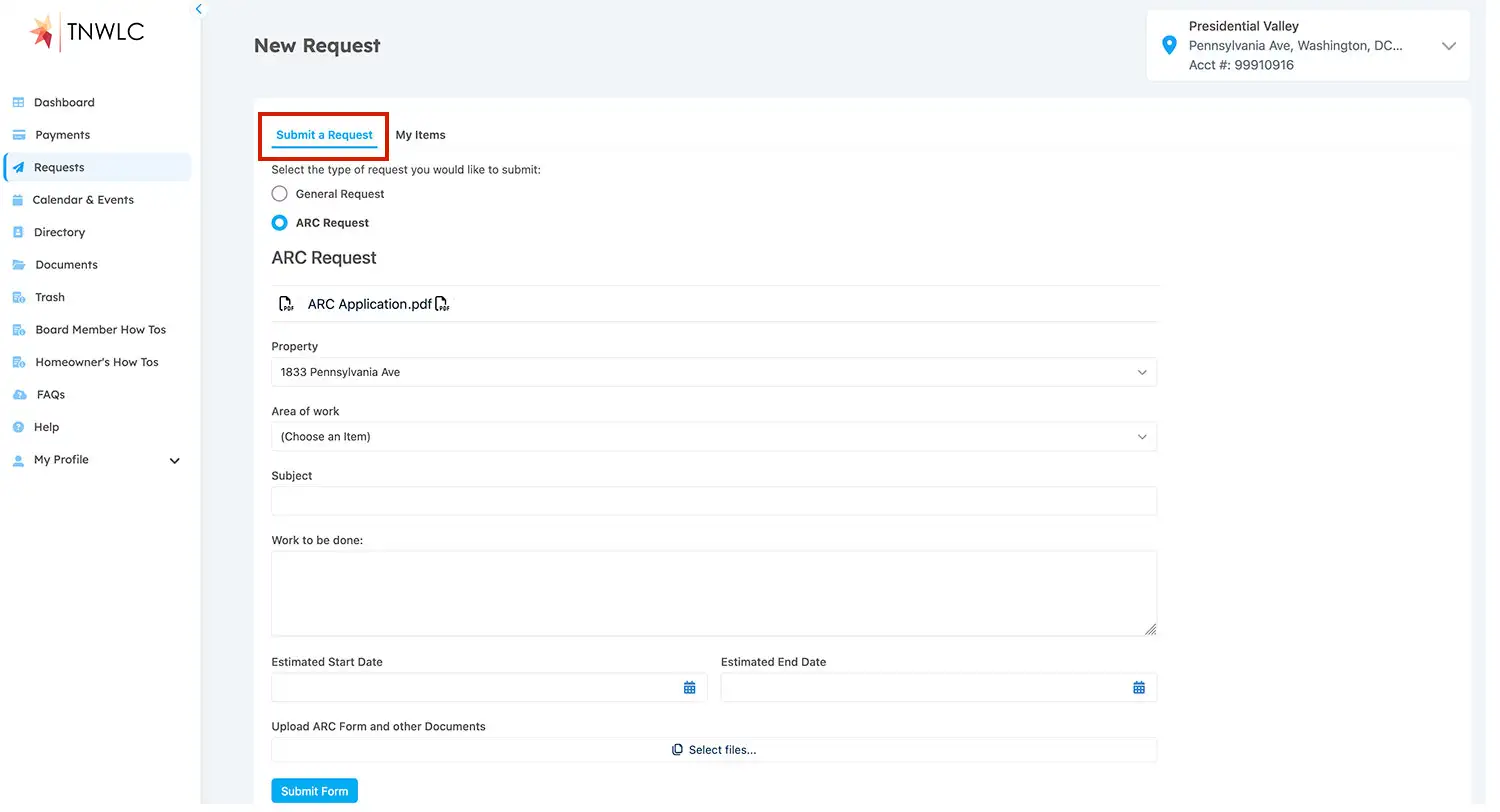Select the ARC Request radio button
The image size is (1500, 812).
[282, 224]
